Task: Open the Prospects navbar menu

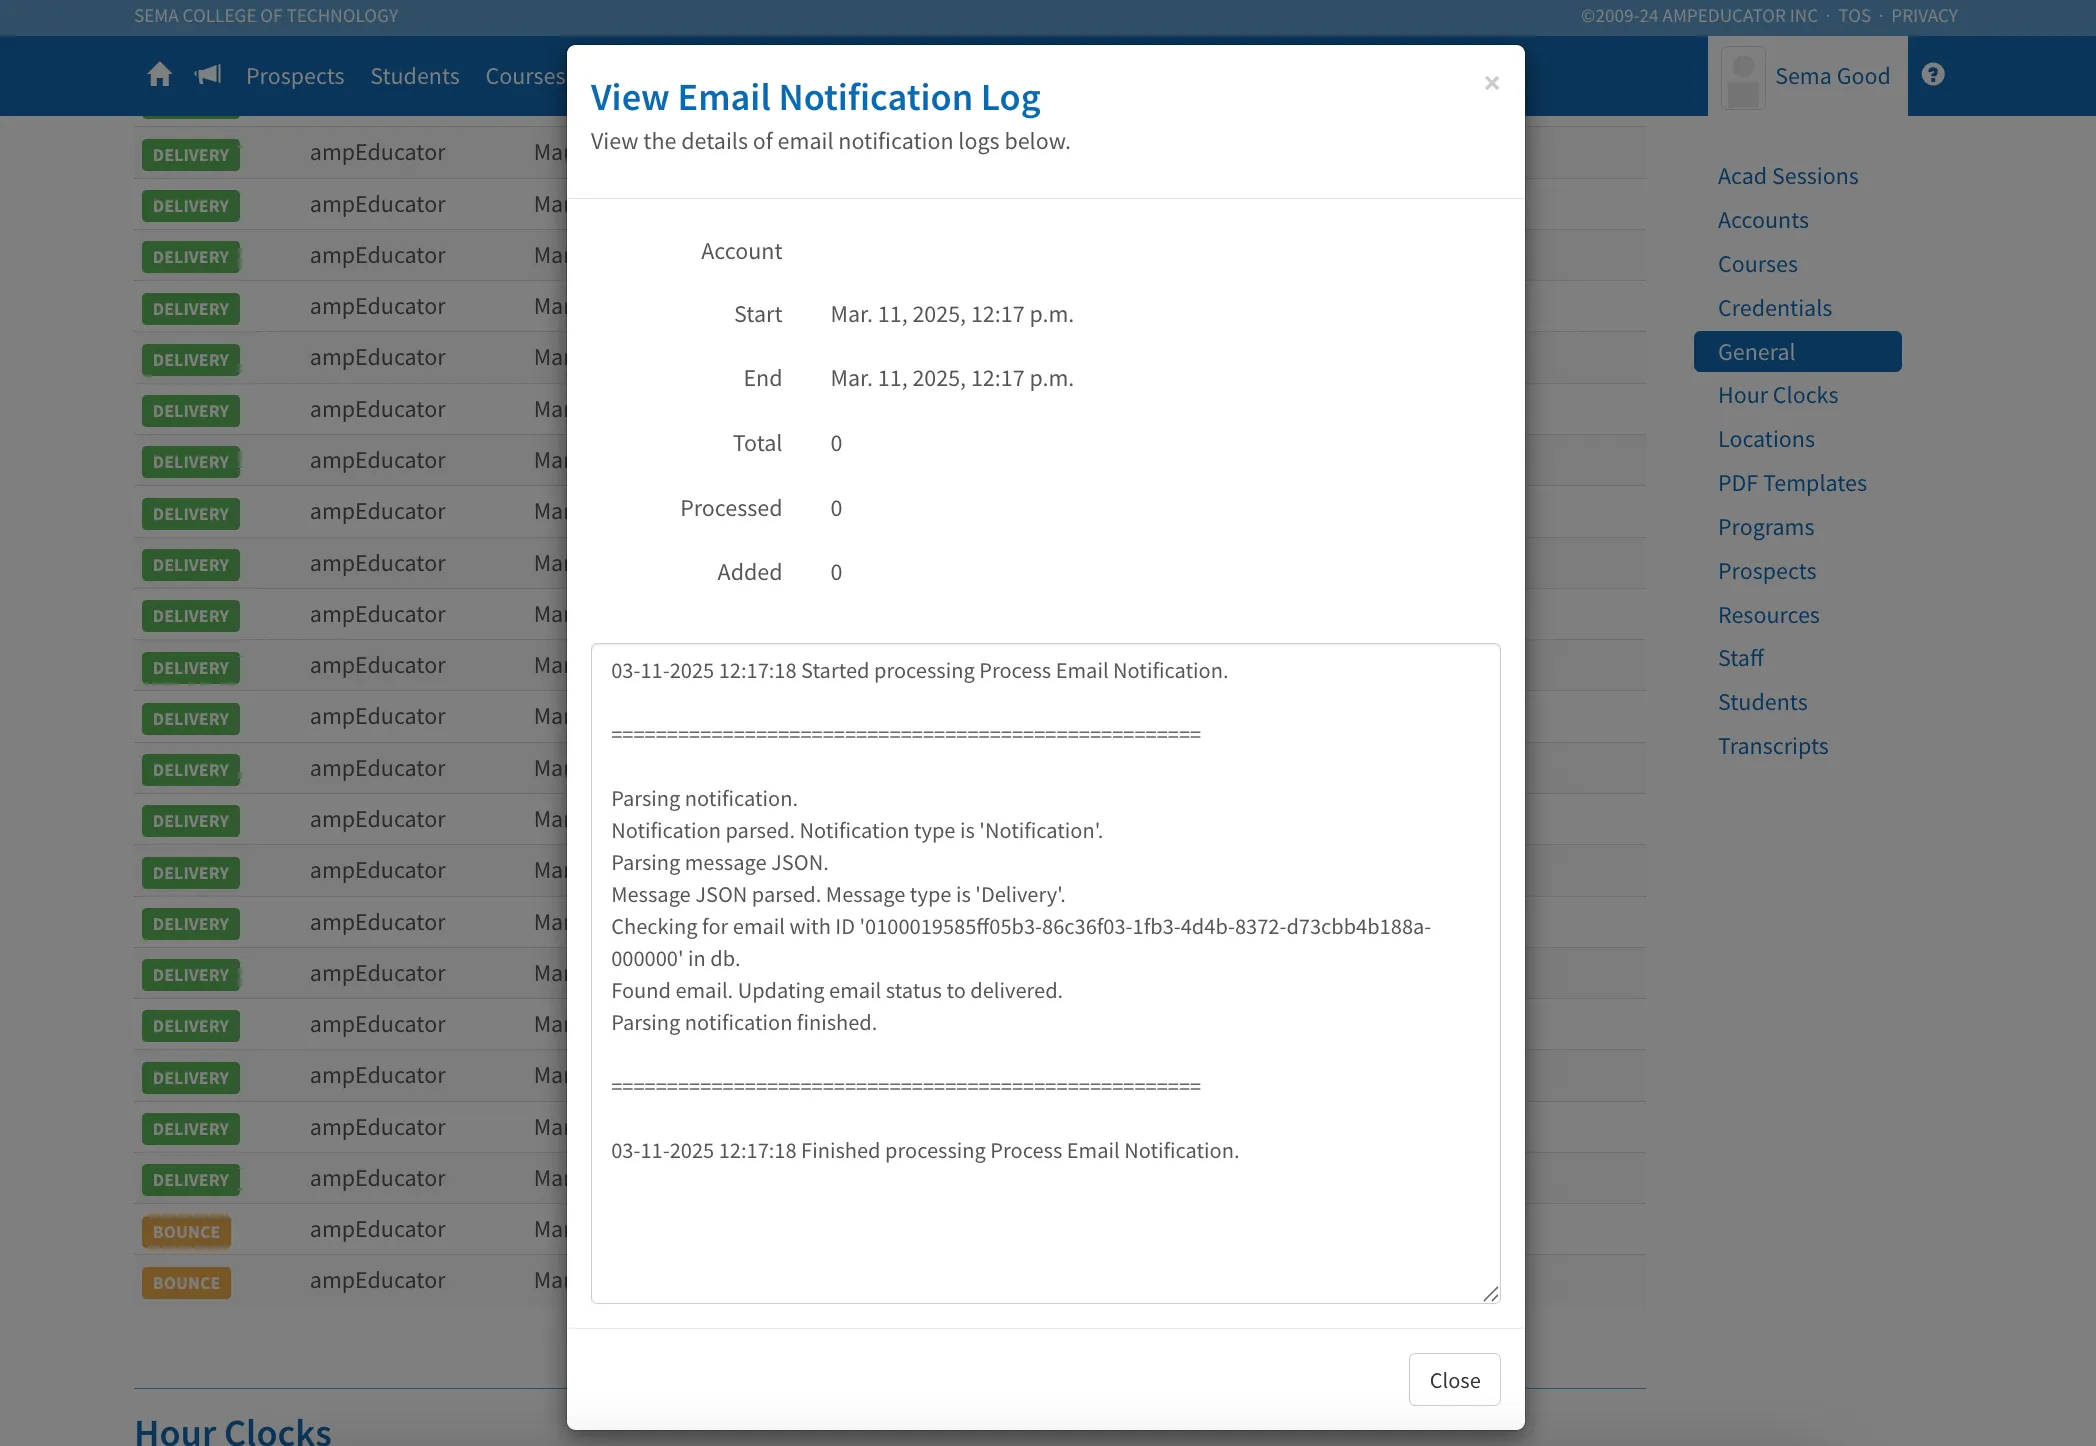Action: [x=295, y=76]
